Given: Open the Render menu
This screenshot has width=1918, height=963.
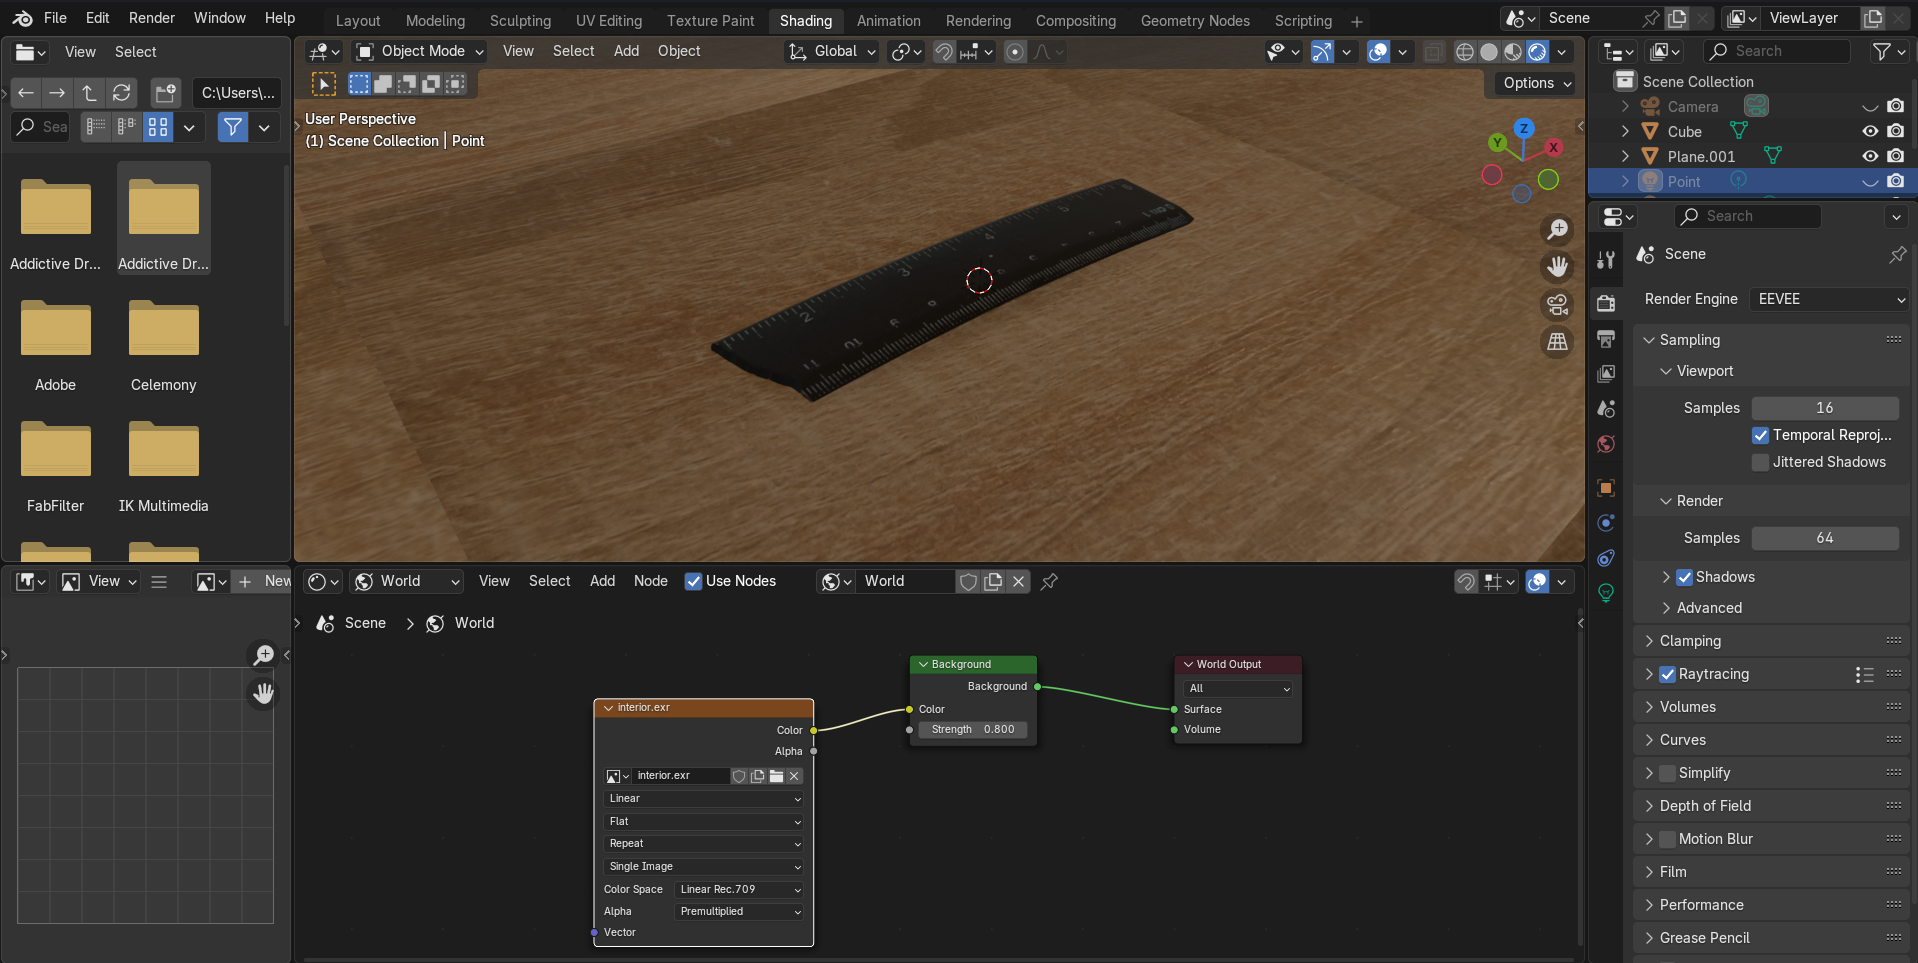Looking at the screenshot, I should point(151,18).
